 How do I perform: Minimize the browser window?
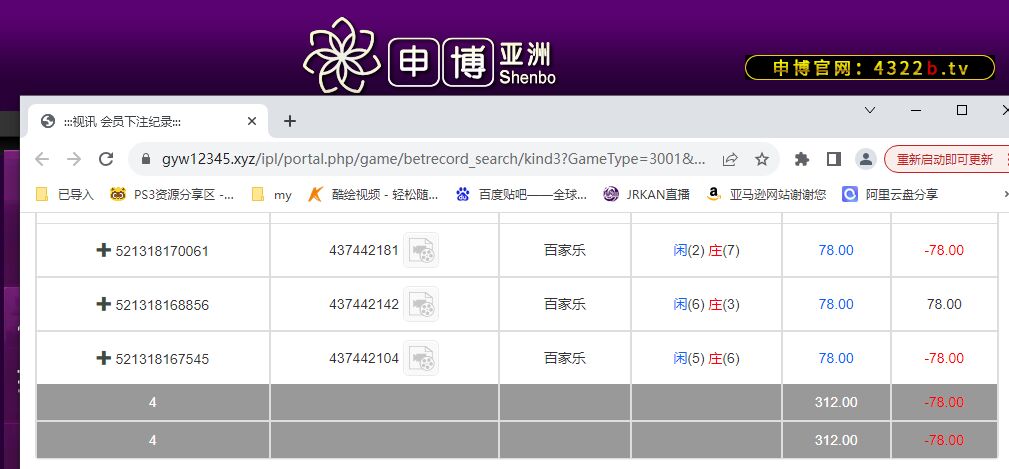click(916, 111)
